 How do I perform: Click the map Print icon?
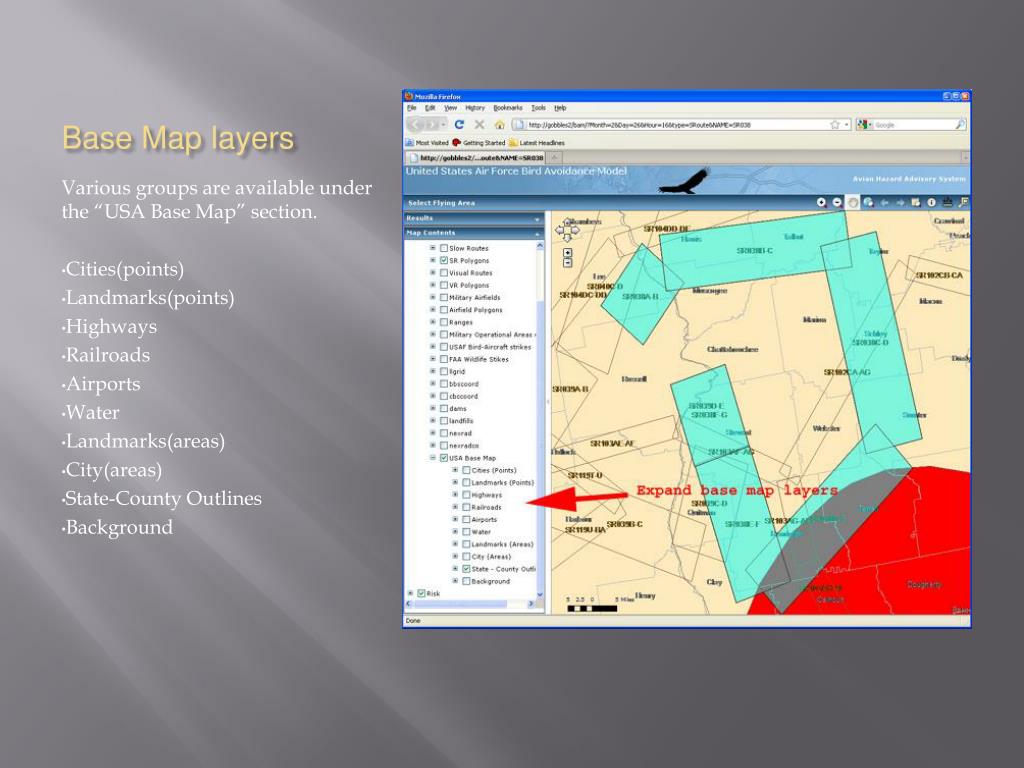[x=947, y=202]
